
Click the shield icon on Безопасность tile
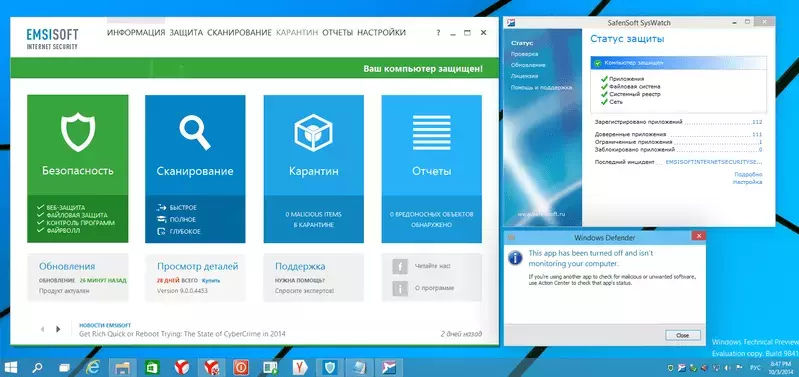78,132
